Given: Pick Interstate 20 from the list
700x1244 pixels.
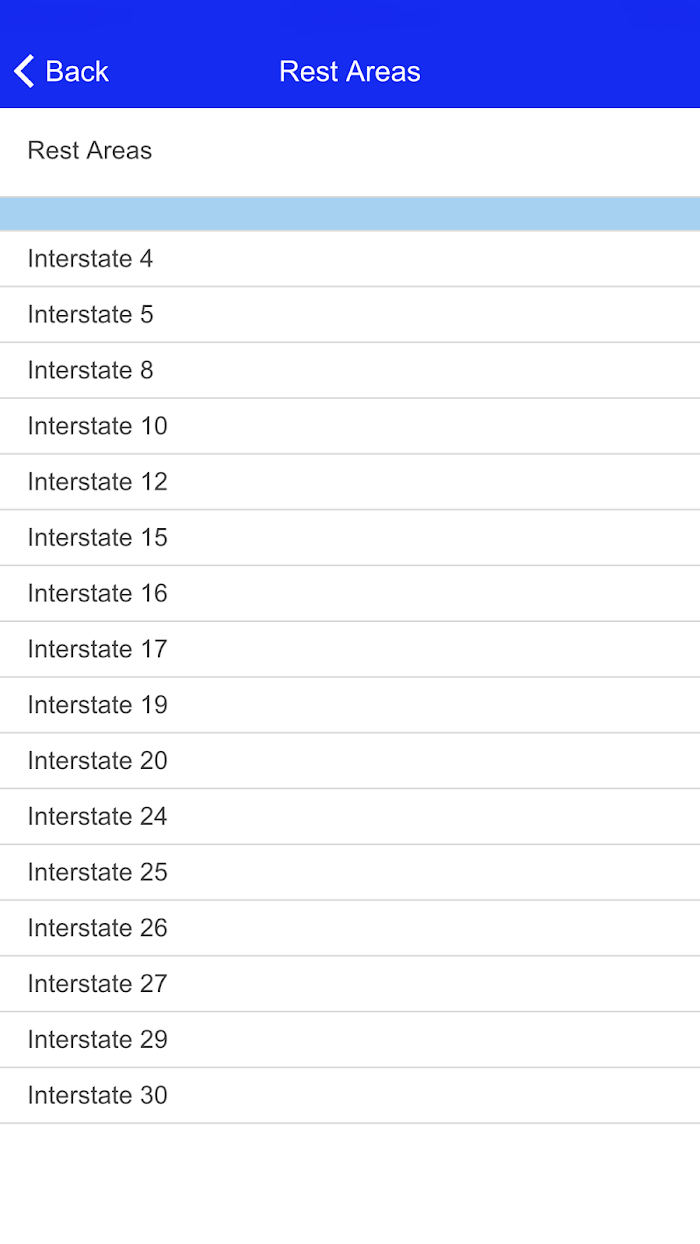Looking at the screenshot, I should 350,761.
